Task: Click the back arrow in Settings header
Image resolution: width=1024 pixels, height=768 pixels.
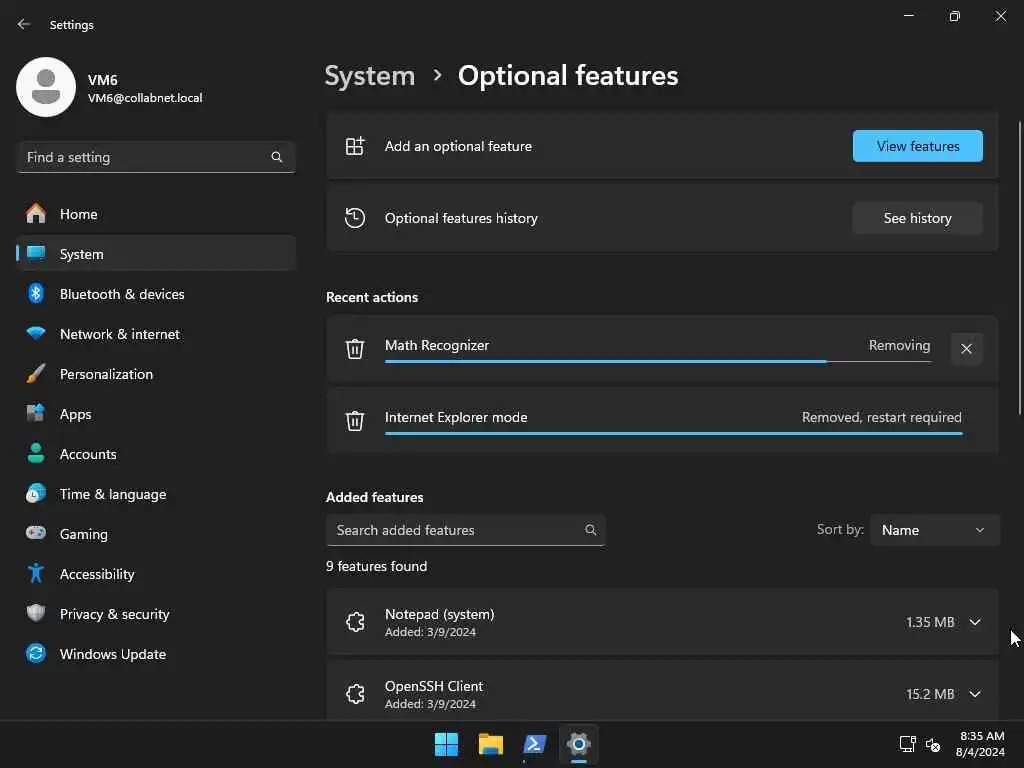Action: pos(24,24)
